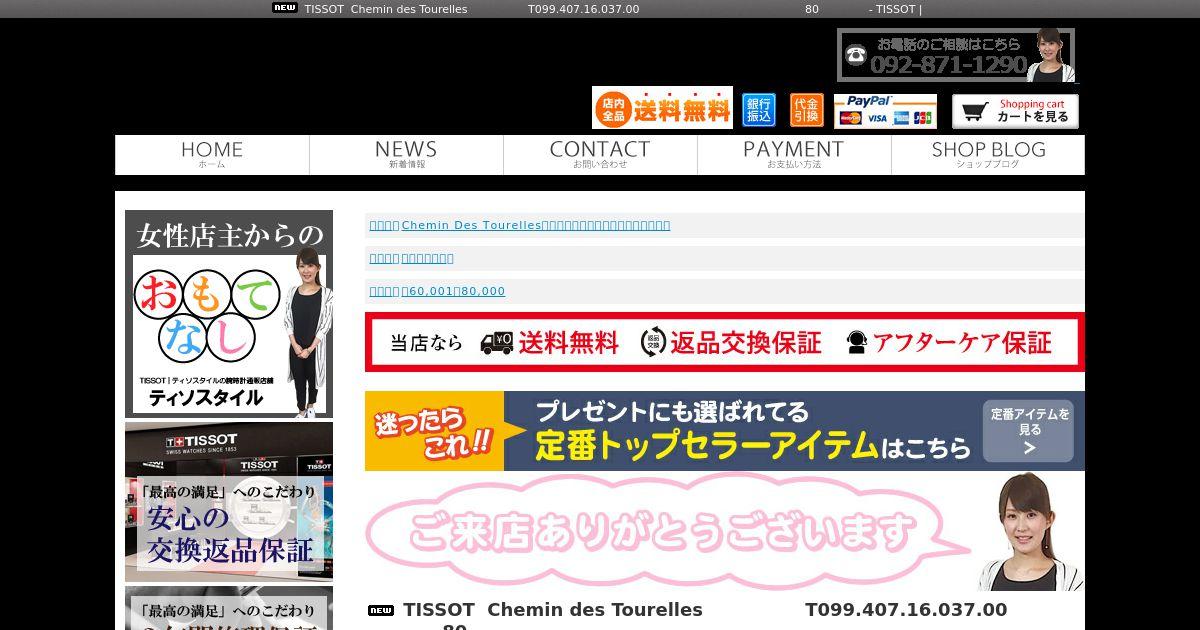Screen dimensions: 1200x630
Task: Click the NEW badge beside product title
Action: tap(381, 610)
